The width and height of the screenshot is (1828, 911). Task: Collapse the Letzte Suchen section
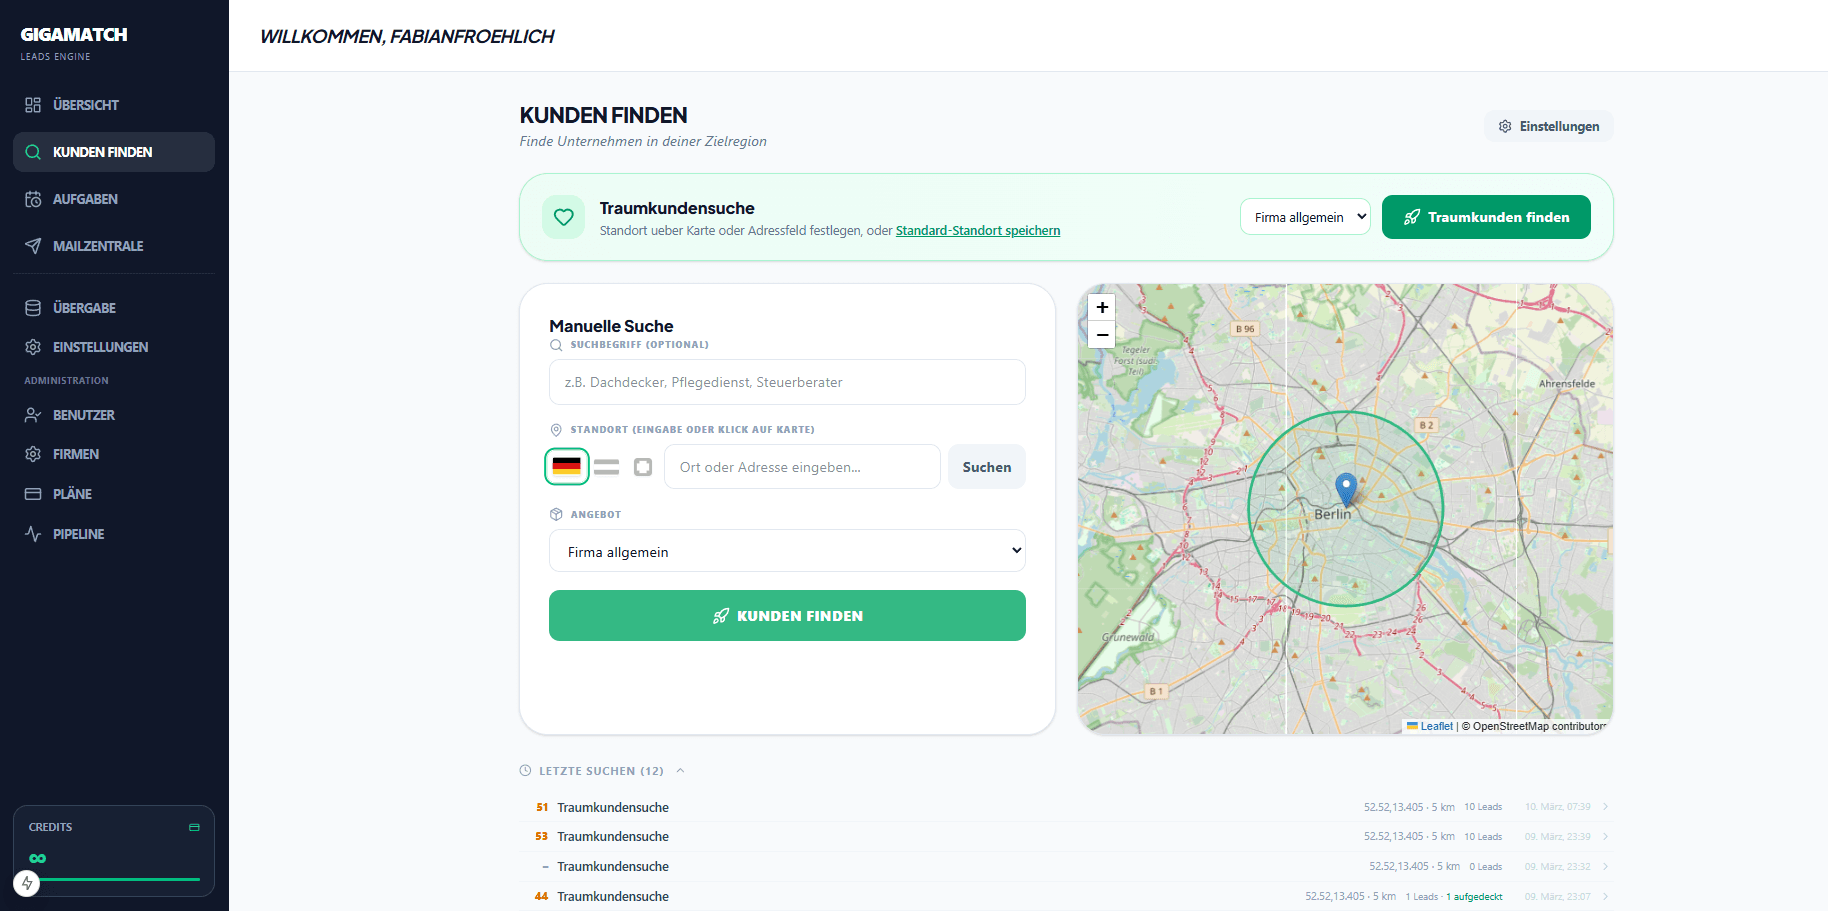(680, 771)
